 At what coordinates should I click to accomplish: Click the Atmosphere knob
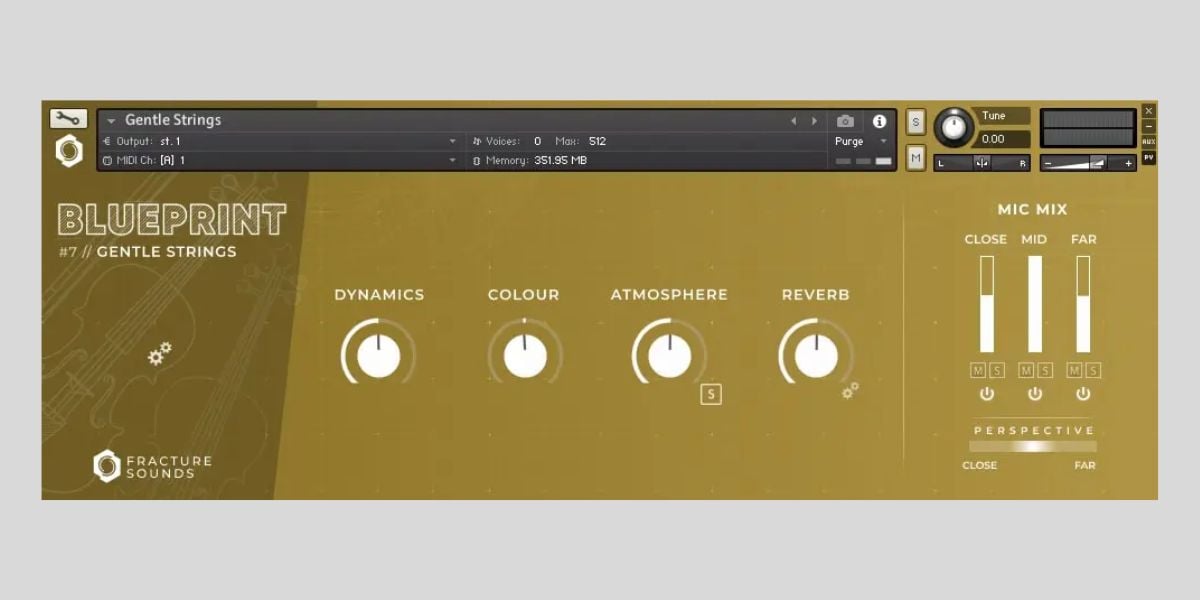[x=670, y=355]
